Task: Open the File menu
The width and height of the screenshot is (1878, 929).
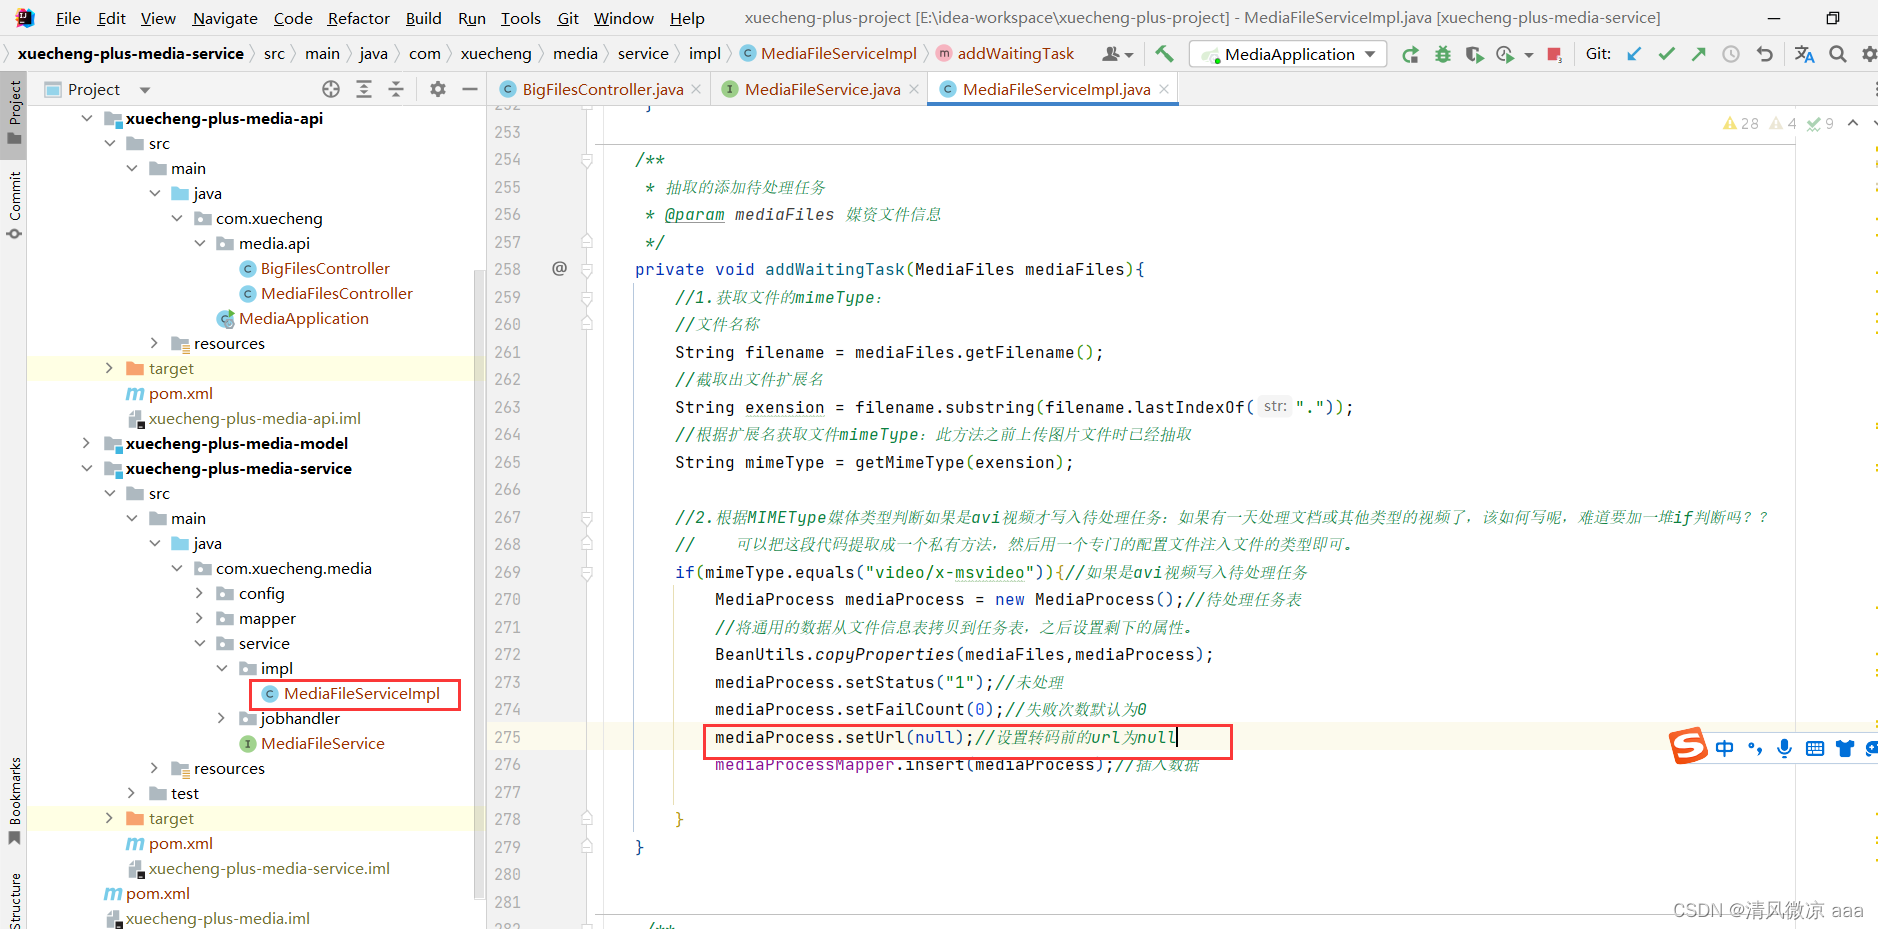Action: click(x=68, y=18)
